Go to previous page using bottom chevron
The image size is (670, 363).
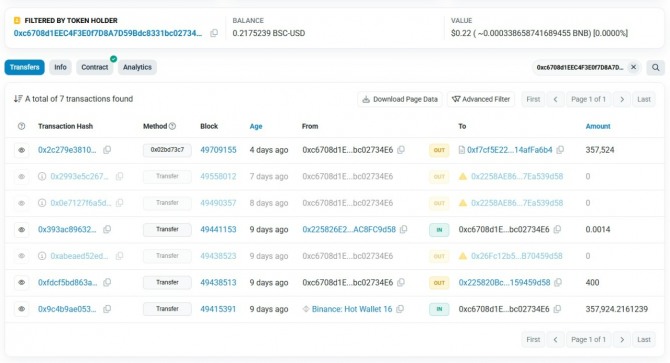(x=555, y=340)
